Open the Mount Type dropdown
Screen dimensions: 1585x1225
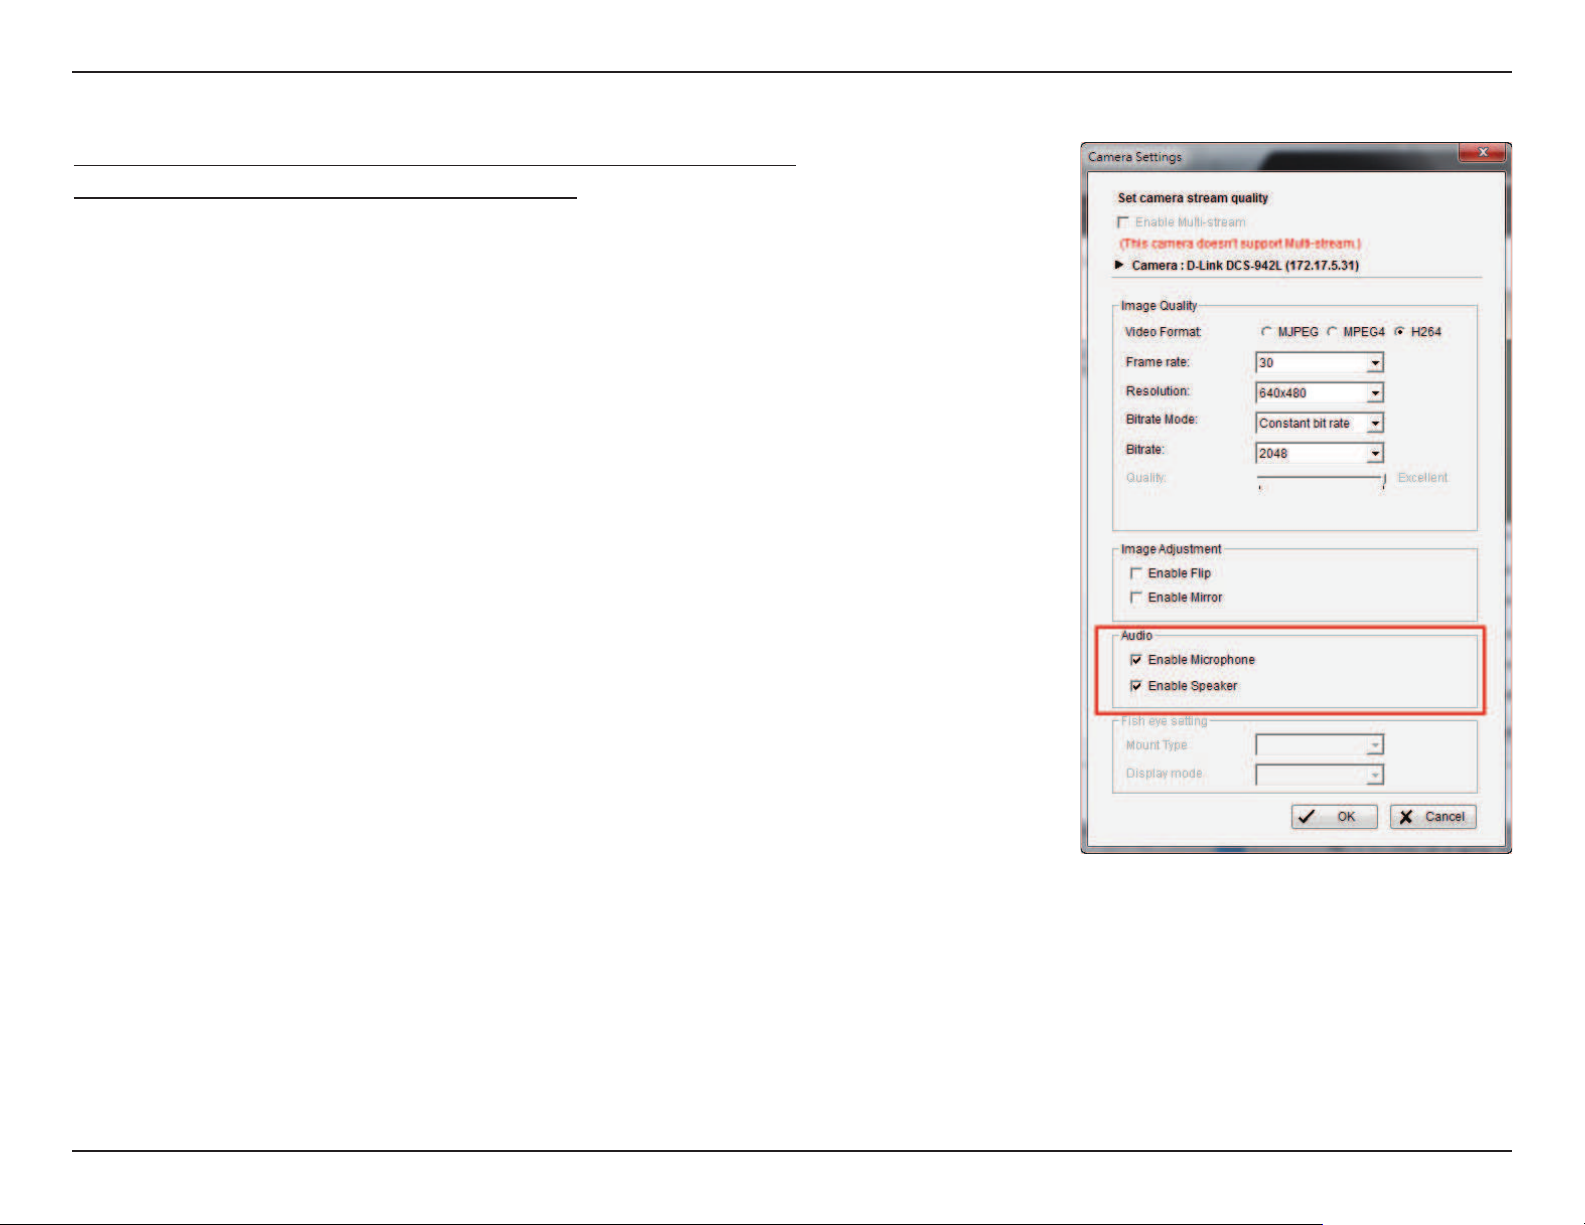pyautogui.click(x=1376, y=745)
